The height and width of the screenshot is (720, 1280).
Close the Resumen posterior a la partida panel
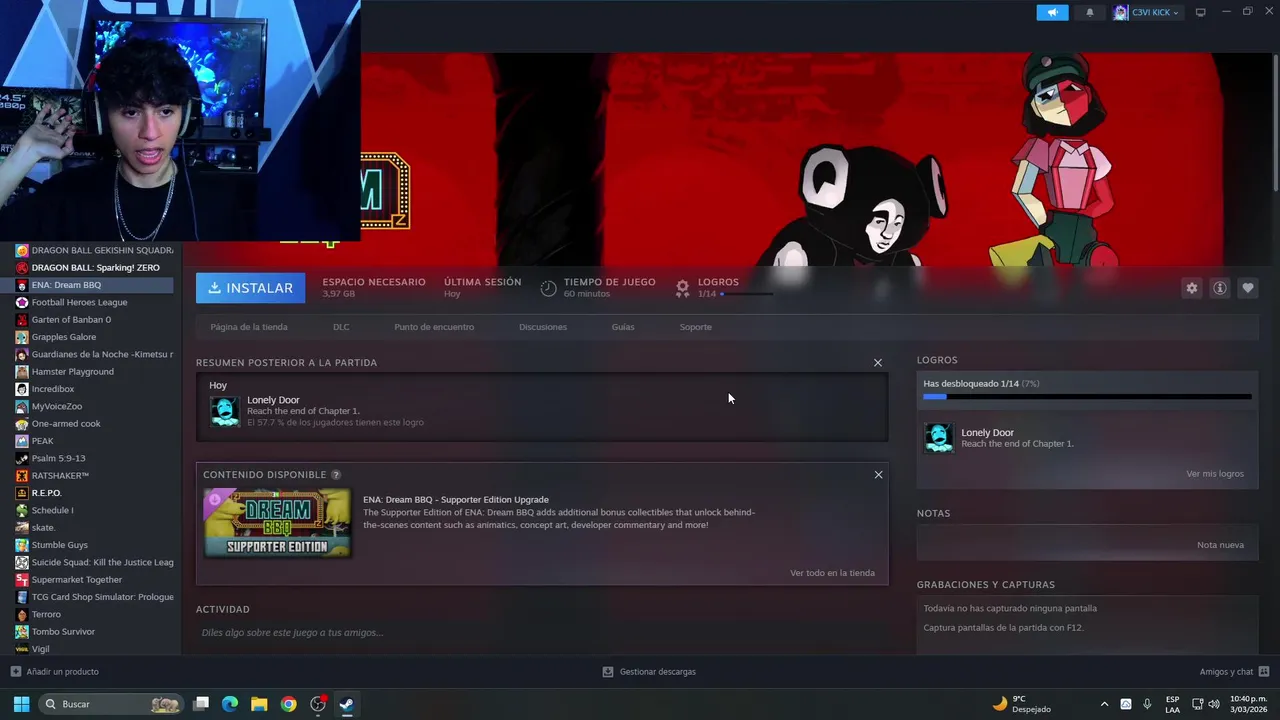(878, 363)
